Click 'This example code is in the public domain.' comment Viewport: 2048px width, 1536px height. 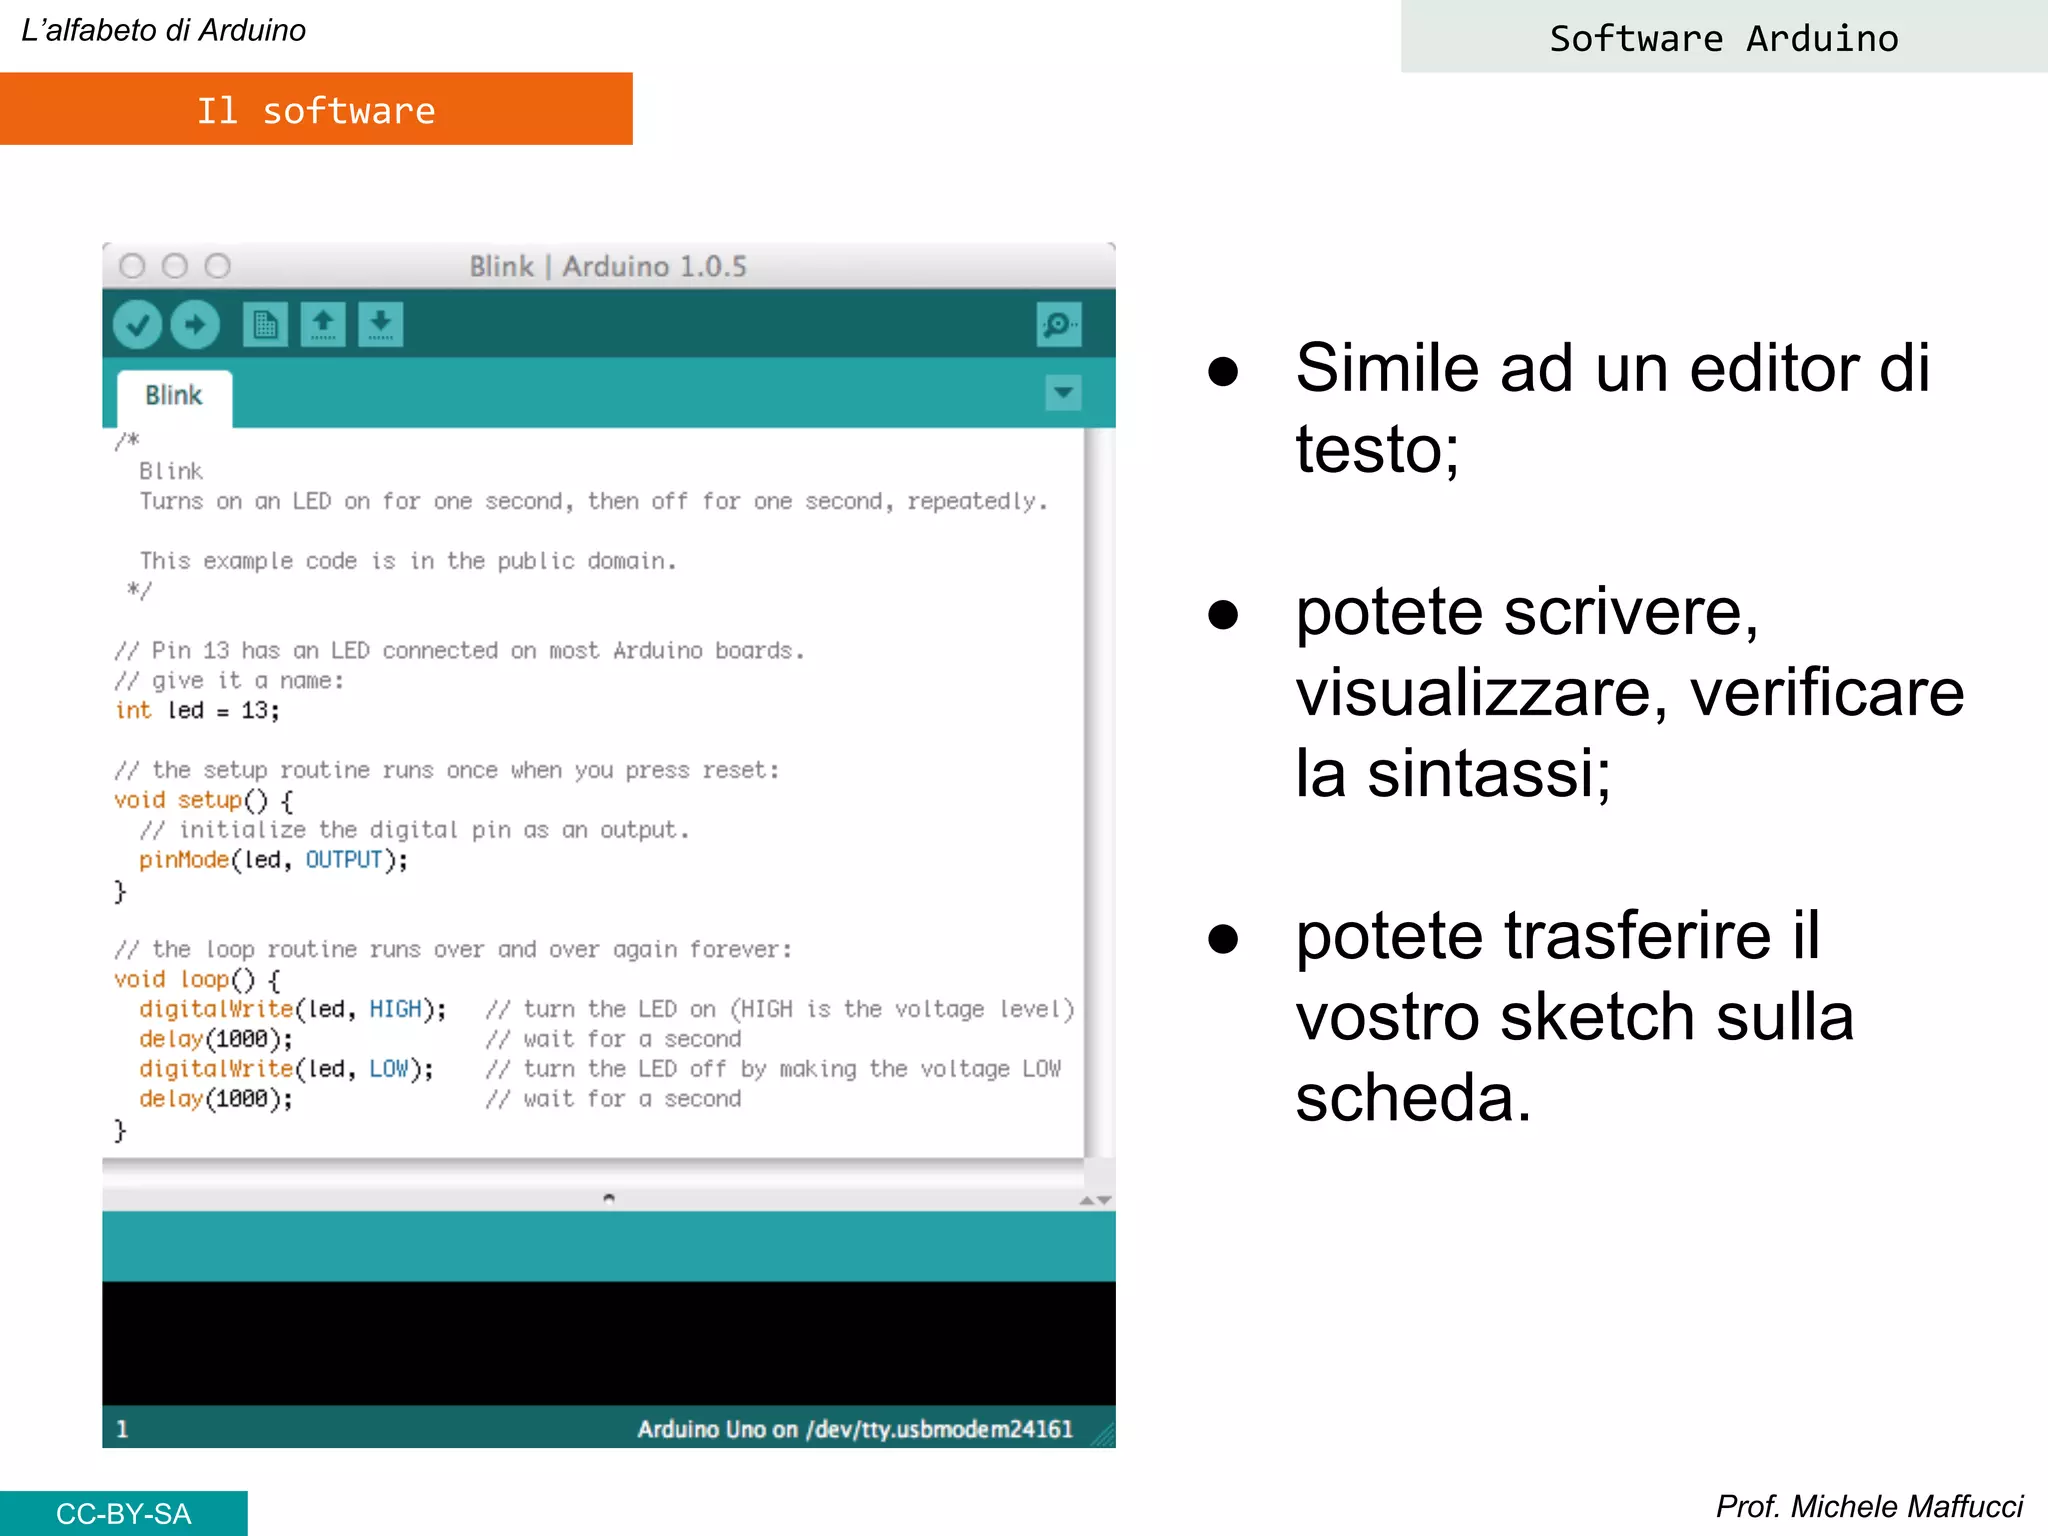point(408,561)
